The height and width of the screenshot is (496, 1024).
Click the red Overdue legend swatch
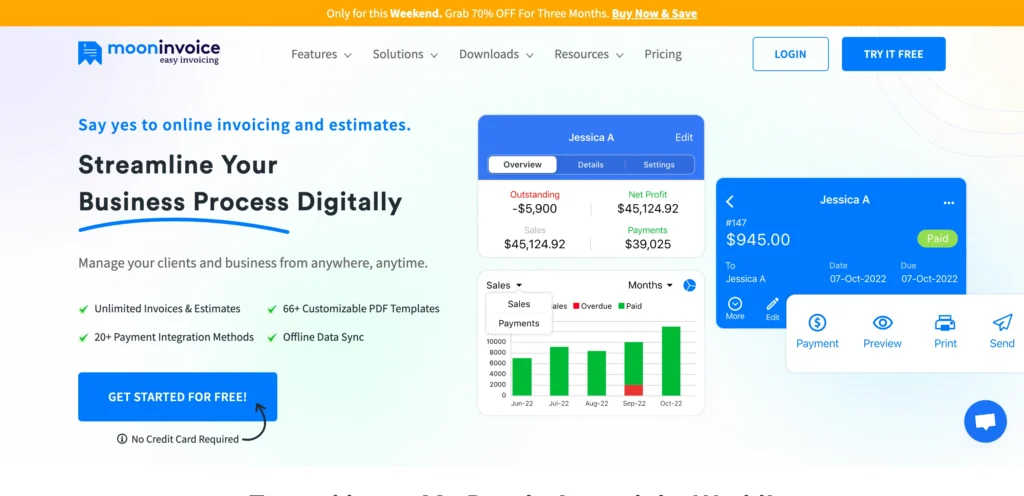click(x=577, y=305)
